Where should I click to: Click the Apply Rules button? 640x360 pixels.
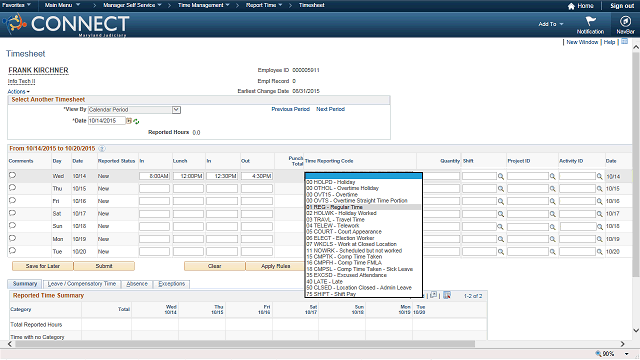point(276,266)
